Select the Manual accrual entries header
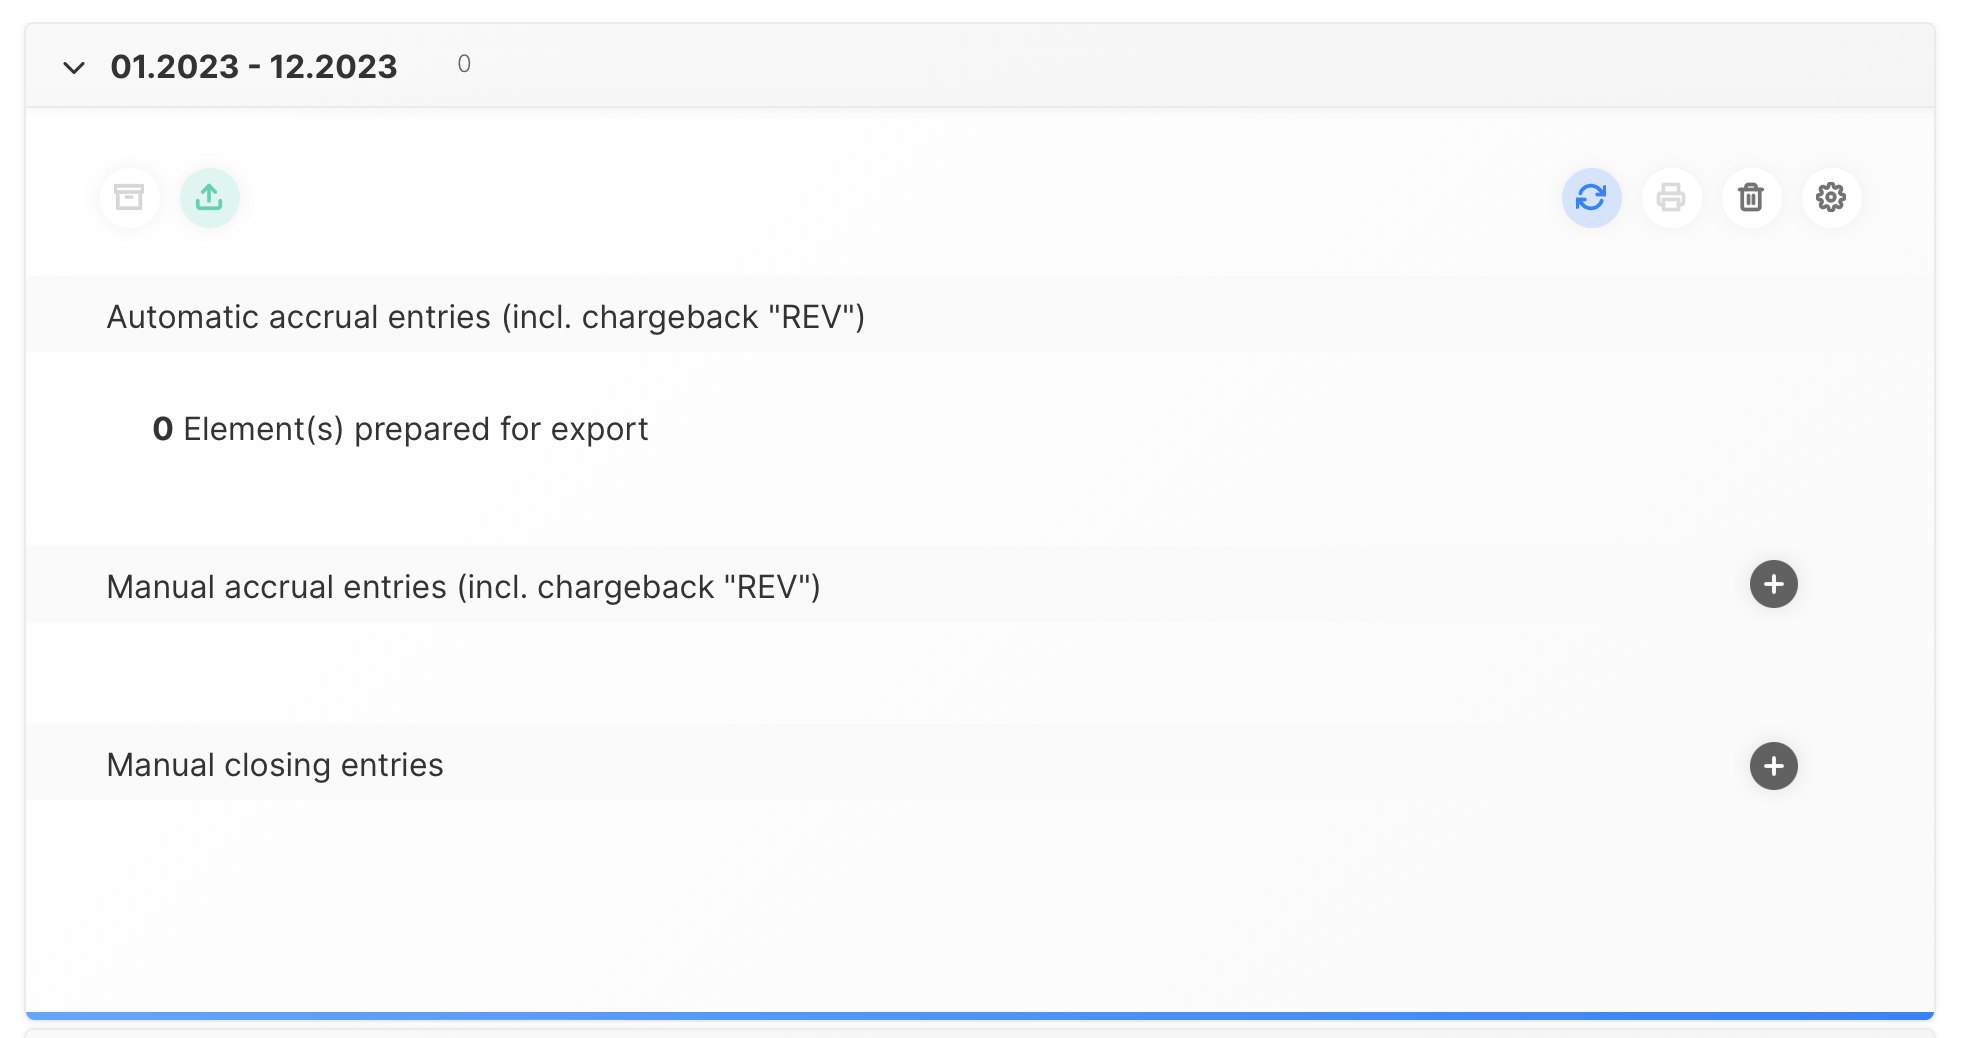1962x1038 pixels. point(463,587)
